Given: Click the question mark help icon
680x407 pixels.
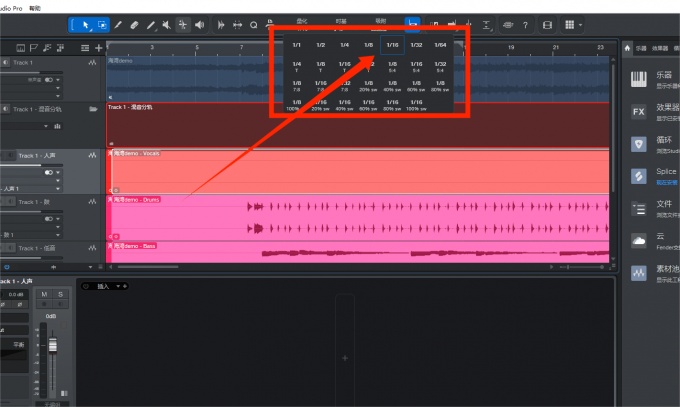Looking at the screenshot, I should tap(525, 25).
